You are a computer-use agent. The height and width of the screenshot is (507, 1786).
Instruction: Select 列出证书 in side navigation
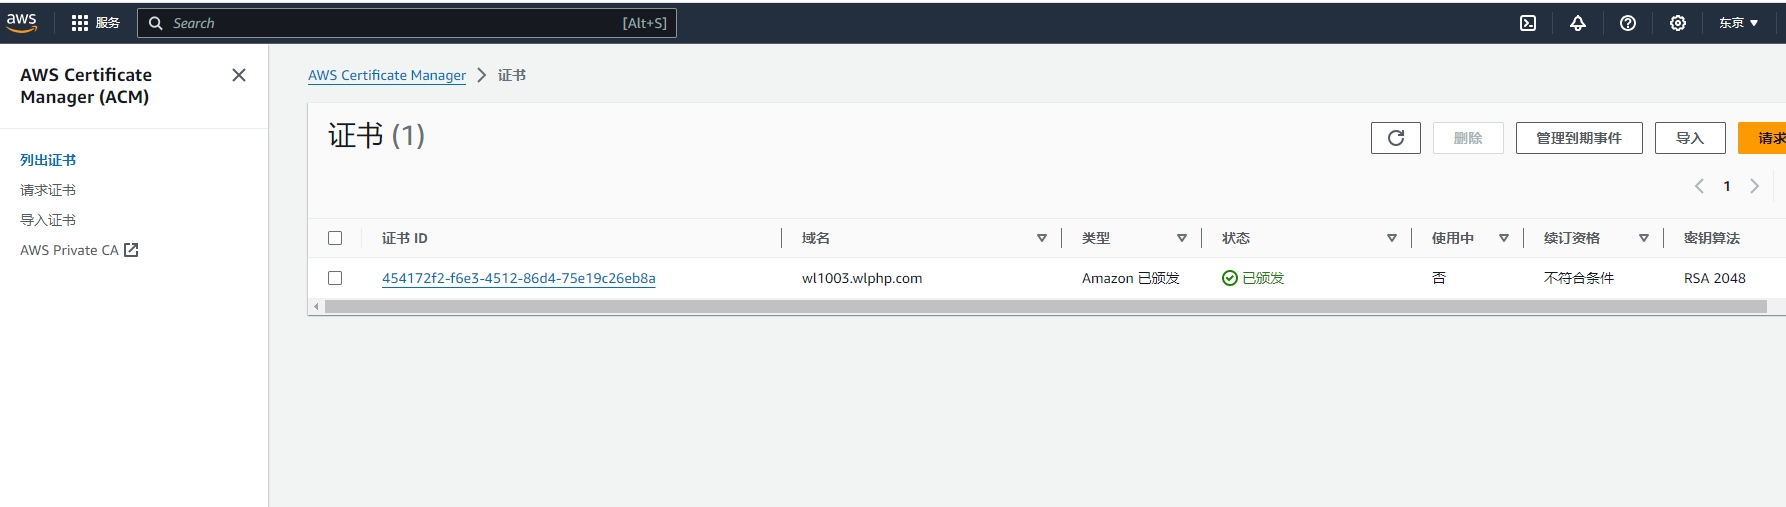(48, 160)
